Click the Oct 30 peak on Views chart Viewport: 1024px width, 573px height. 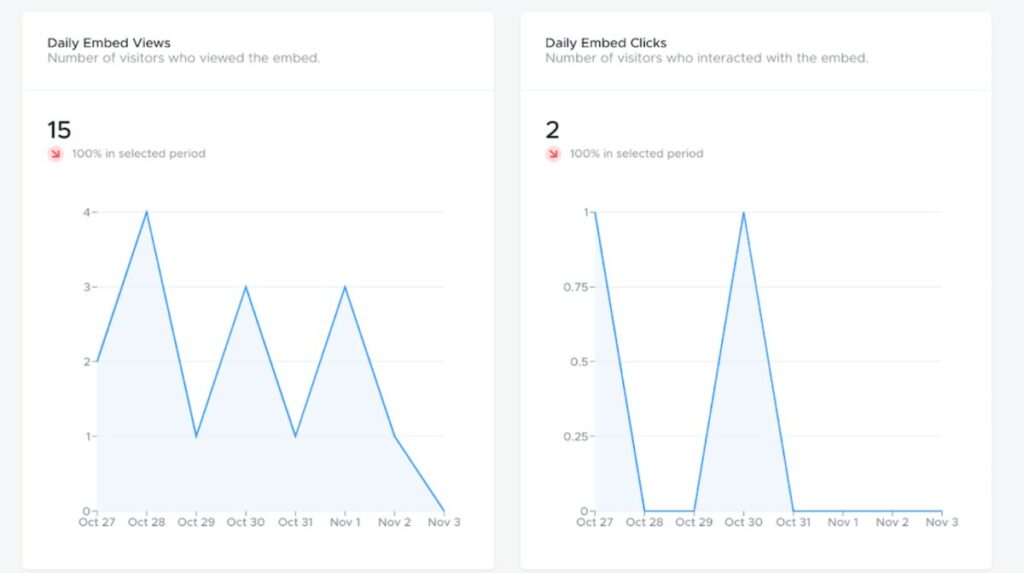tap(246, 287)
